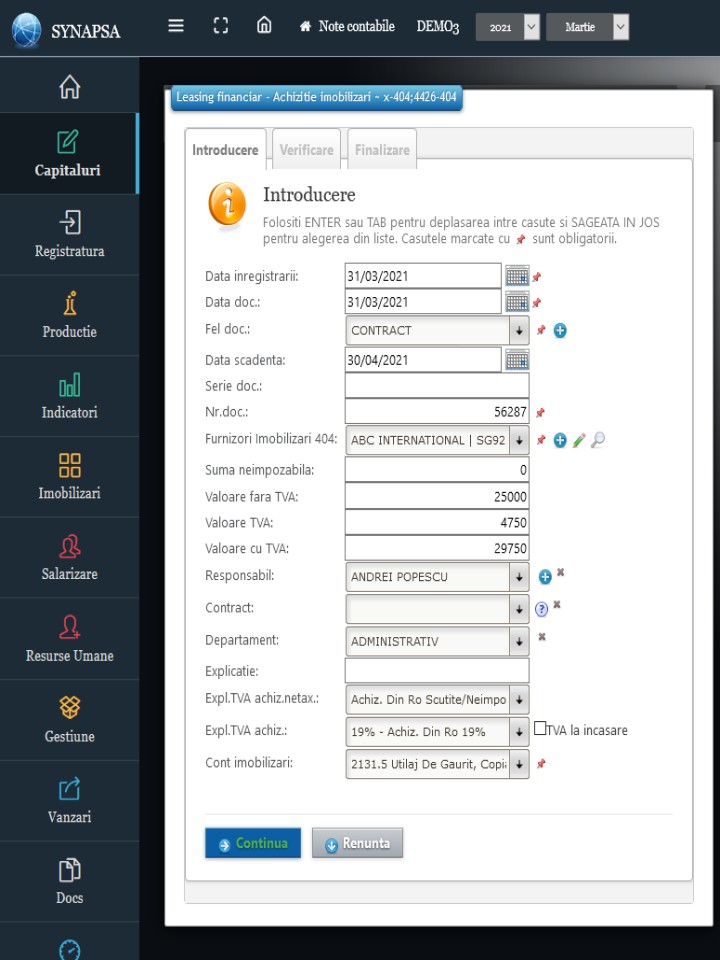Open the Martie month dropdown
This screenshot has height=960, width=720.
[587, 28]
